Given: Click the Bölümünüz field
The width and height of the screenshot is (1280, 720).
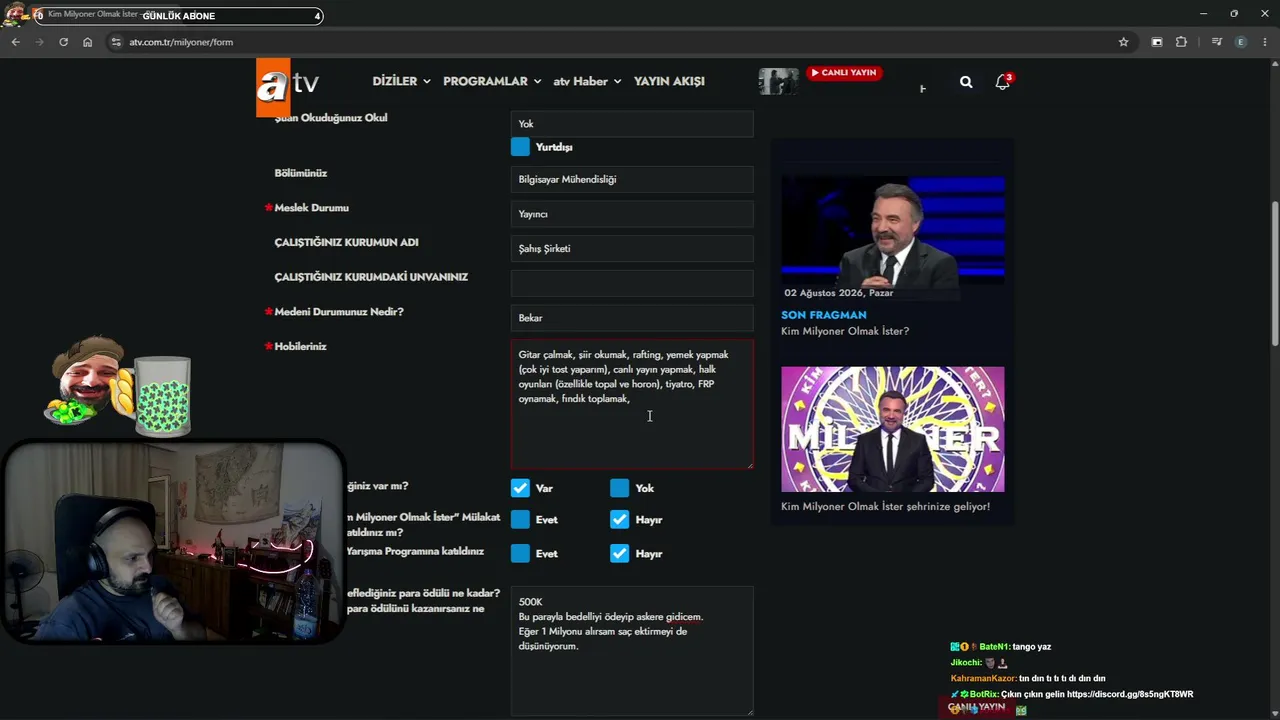Looking at the screenshot, I should [632, 180].
